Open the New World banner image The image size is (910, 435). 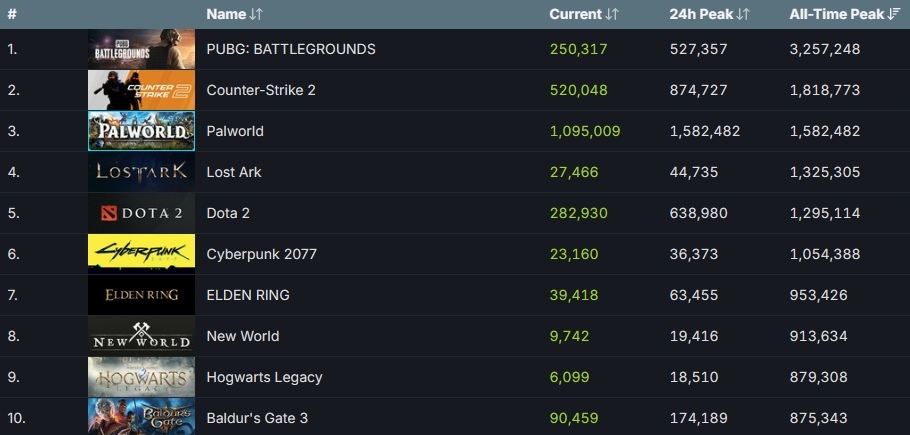point(141,336)
